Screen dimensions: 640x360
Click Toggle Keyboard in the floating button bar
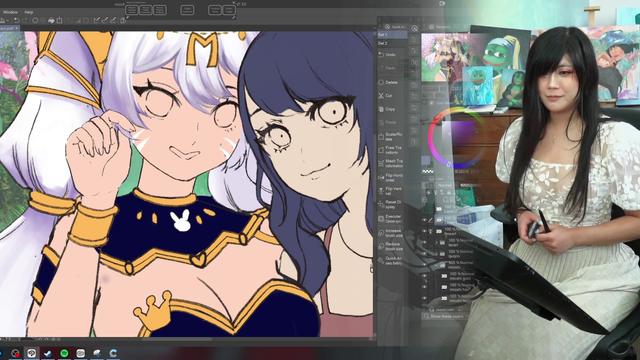click(187, 10)
